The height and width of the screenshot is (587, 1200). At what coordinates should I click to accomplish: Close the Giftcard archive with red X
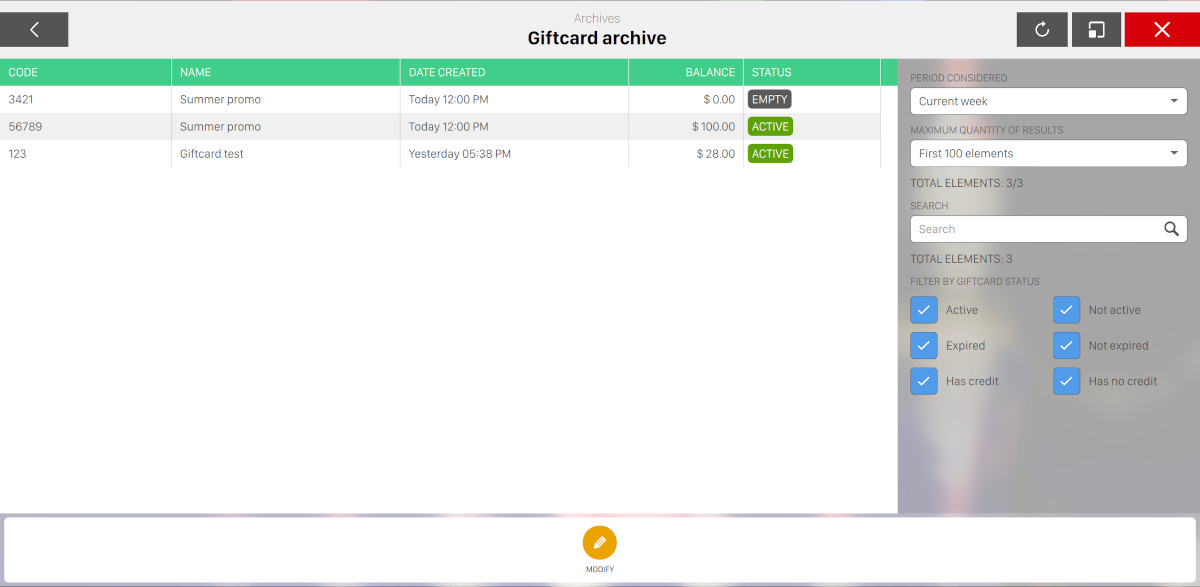(1161, 30)
